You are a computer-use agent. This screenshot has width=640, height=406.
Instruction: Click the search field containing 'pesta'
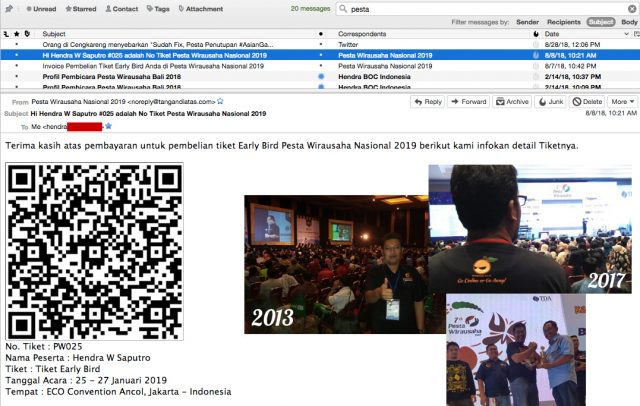click(480, 8)
